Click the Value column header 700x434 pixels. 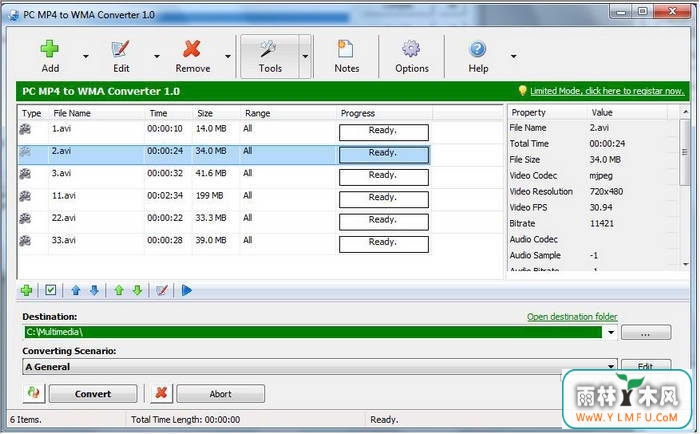[x=627, y=113]
